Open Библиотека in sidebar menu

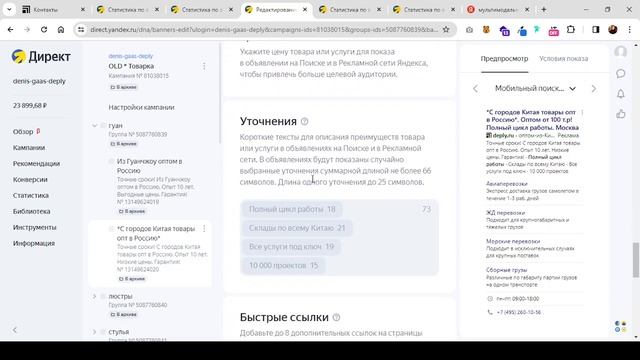[31, 211]
